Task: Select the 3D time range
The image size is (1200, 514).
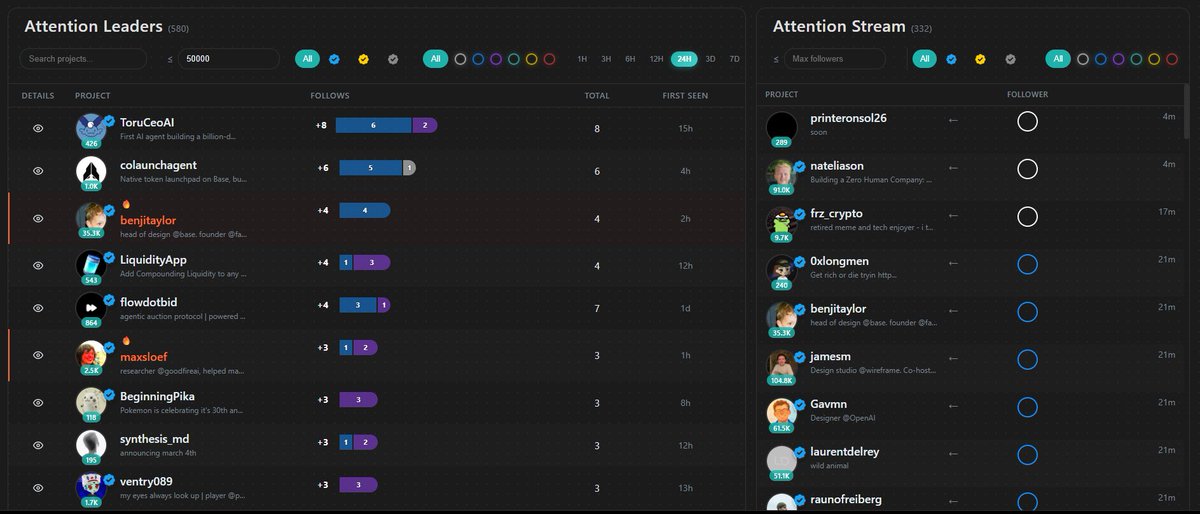Action: coord(710,59)
